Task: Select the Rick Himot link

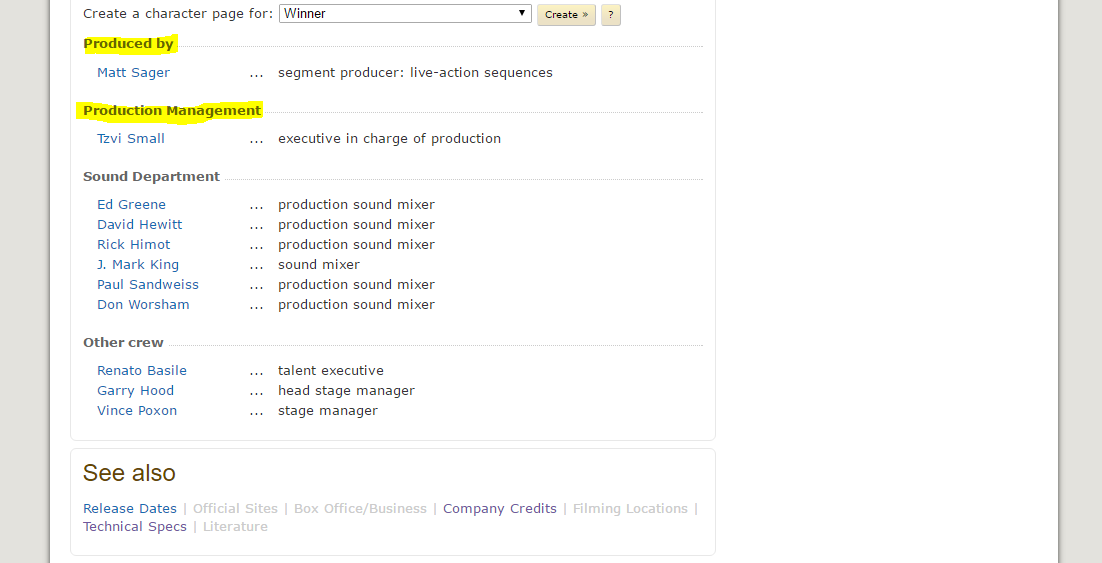Action: click(133, 245)
